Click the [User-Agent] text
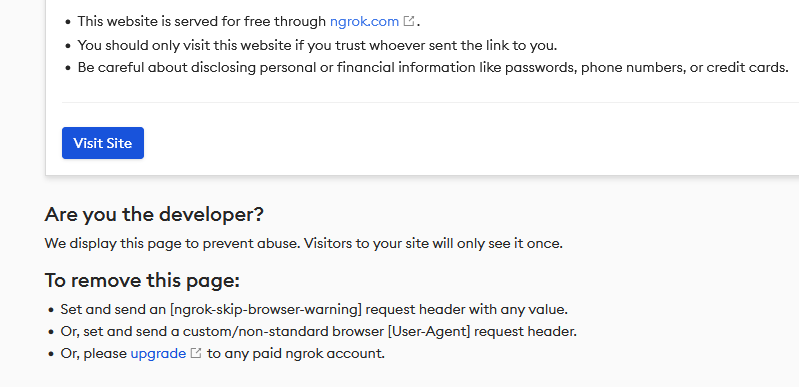The image size is (799, 387). 429,331
